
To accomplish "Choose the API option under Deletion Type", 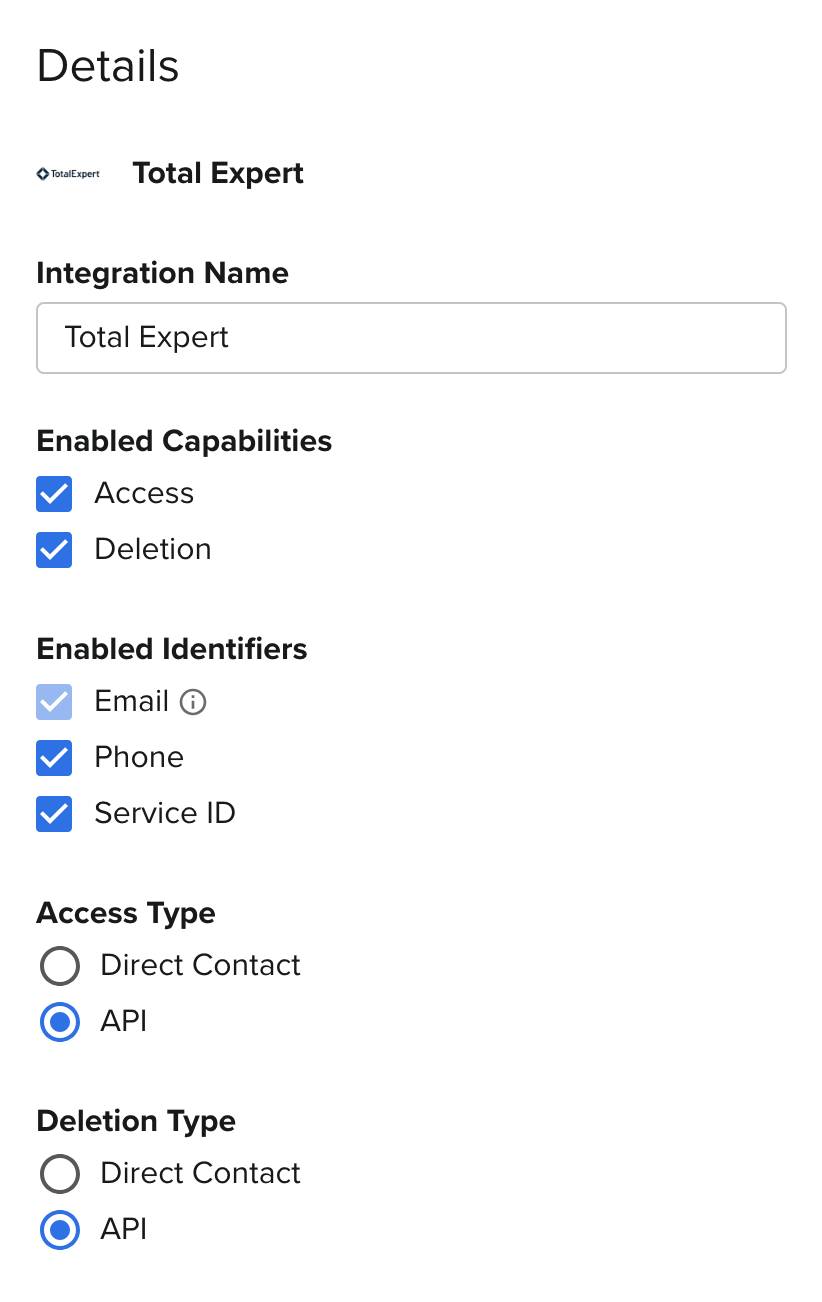I will (x=60, y=1230).
